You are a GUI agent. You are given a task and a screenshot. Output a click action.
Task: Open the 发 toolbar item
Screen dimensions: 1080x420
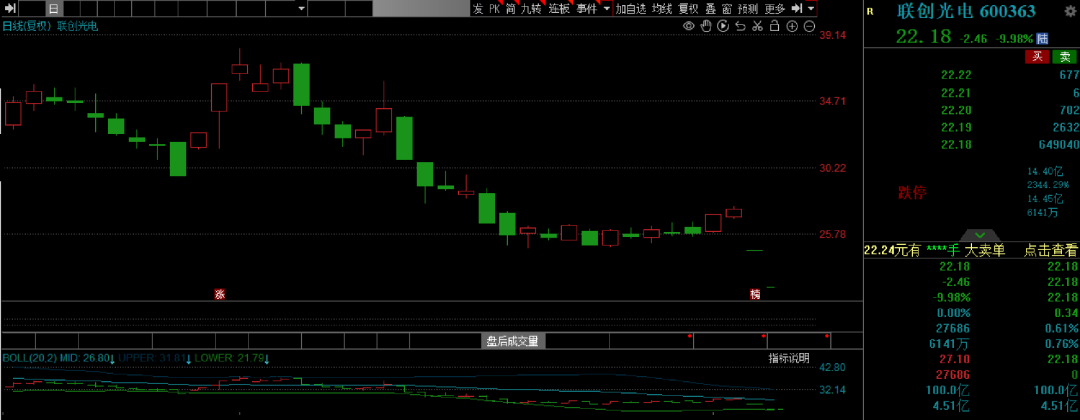(x=478, y=9)
